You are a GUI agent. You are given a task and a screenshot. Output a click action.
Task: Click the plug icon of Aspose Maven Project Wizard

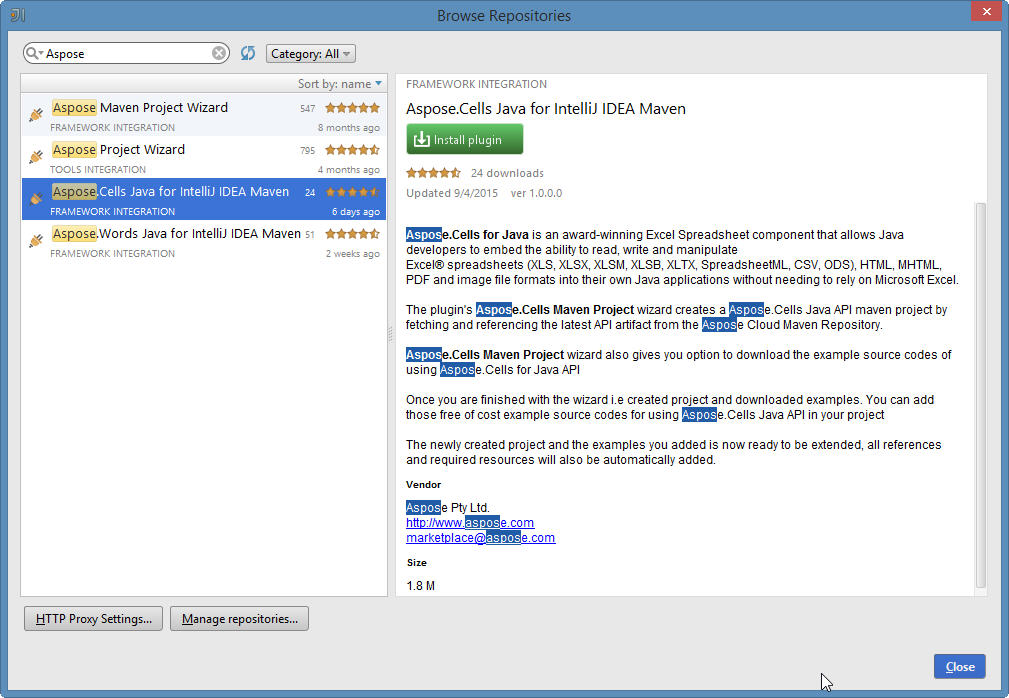[36, 115]
